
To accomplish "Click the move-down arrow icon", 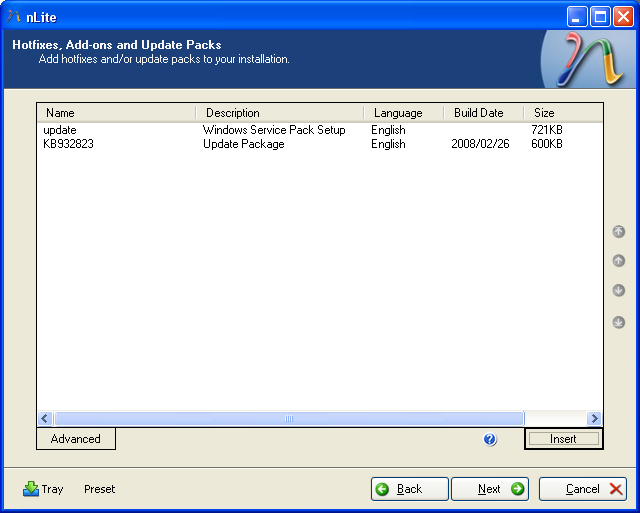I will (619, 290).
